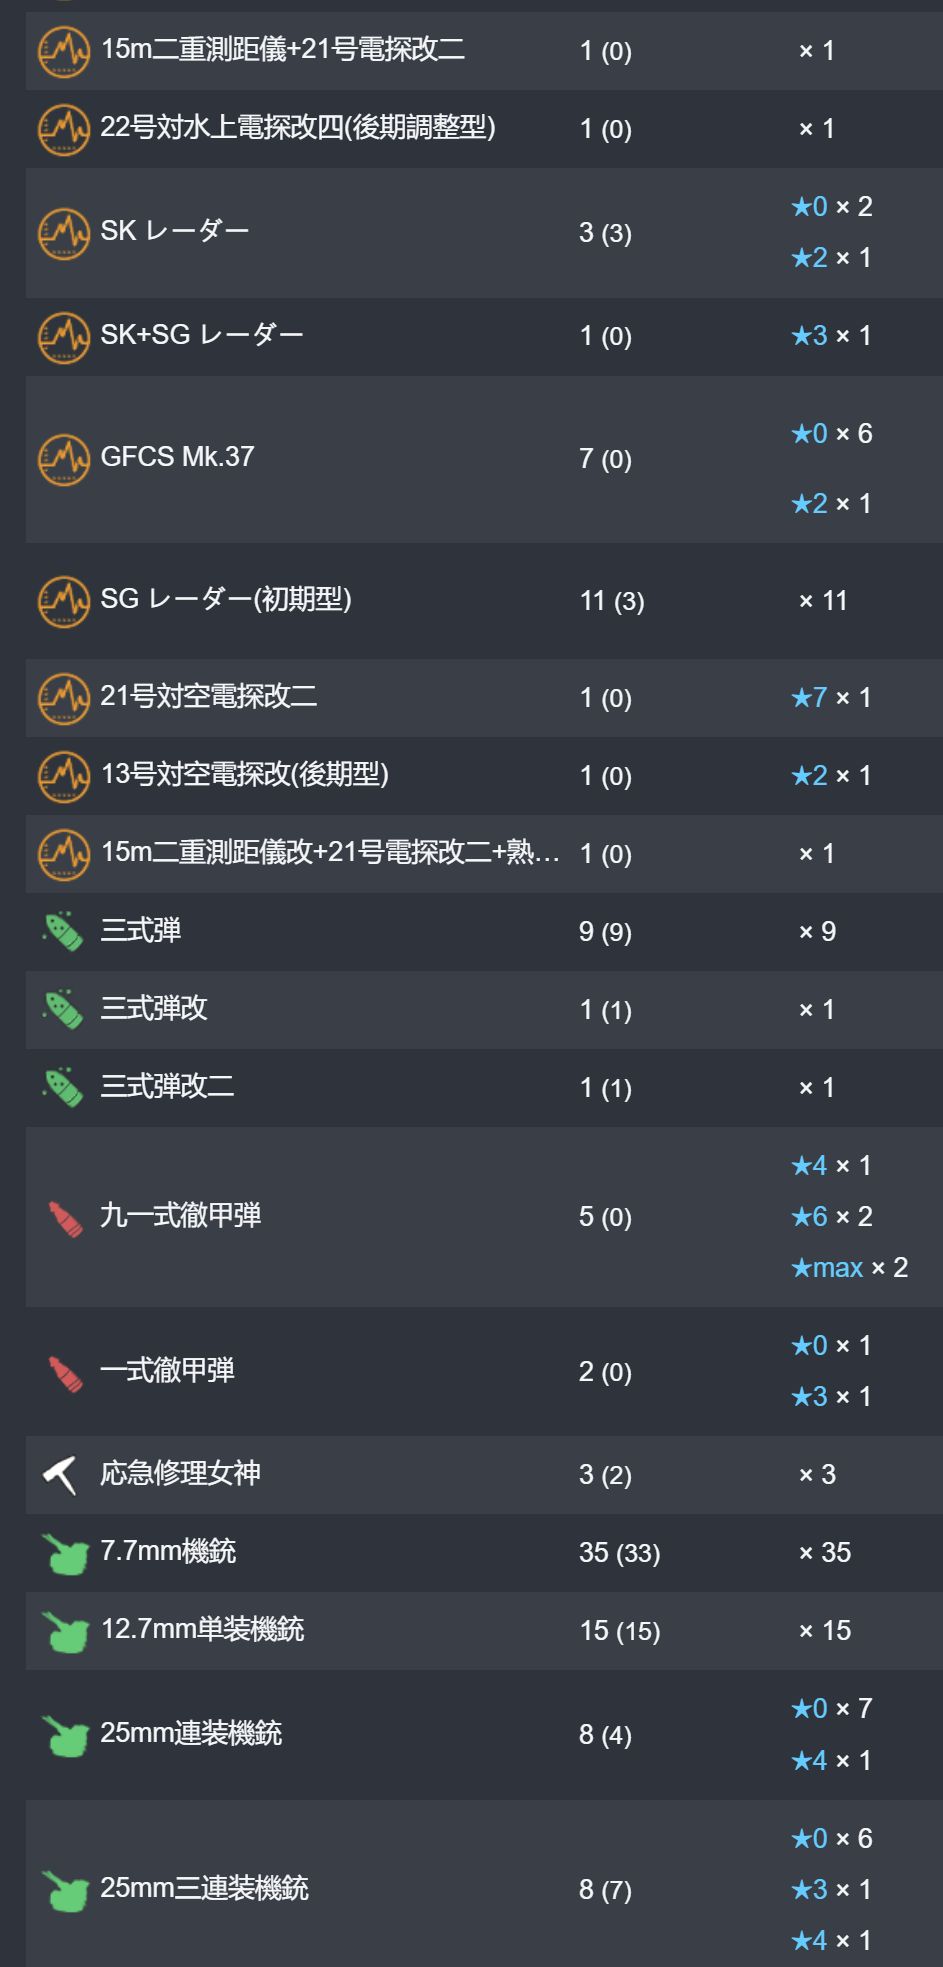
Task: Click the radar icon for SG レーダー(初期型)
Action: point(63,601)
